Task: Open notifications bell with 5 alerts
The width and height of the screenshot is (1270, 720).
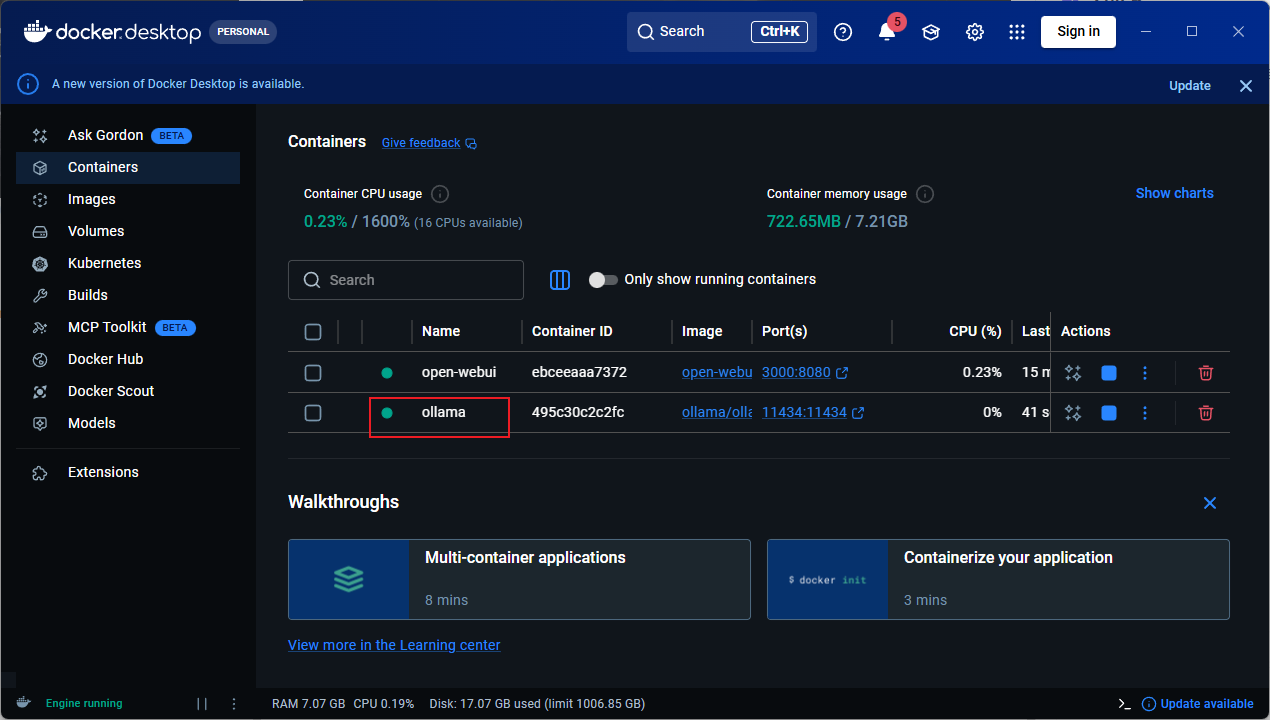Action: pyautogui.click(x=887, y=32)
